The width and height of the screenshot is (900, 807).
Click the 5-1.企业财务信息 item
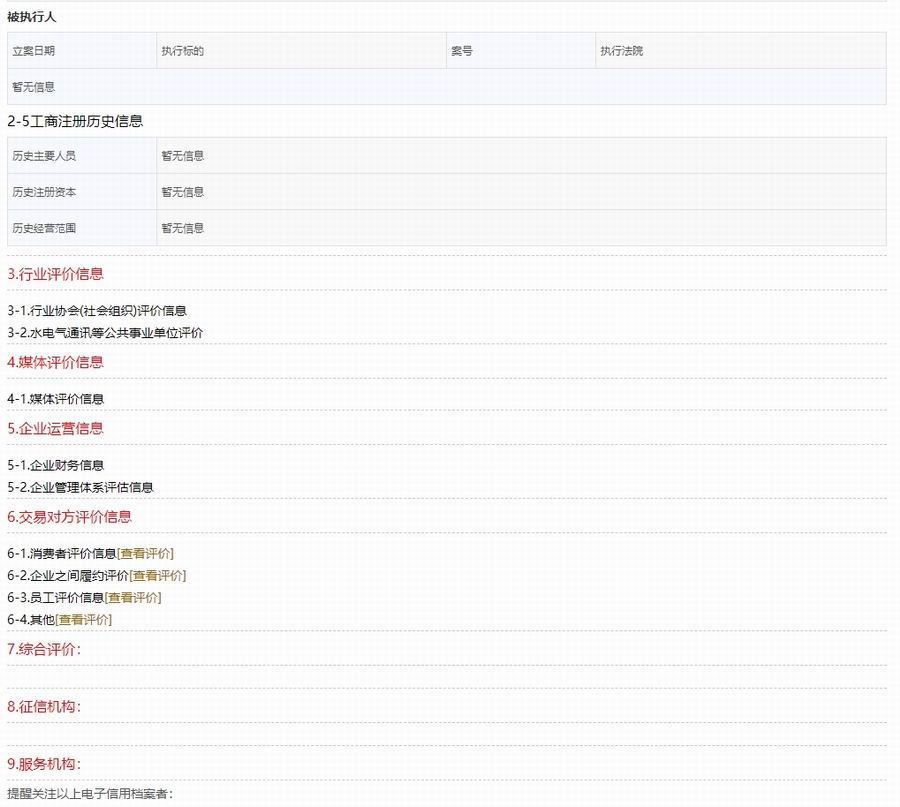[x=56, y=465]
